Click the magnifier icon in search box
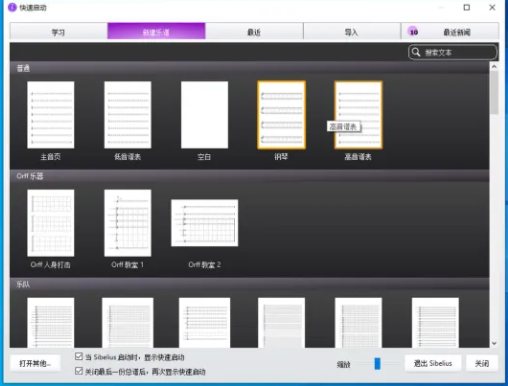Image resolution: width=508 pixels, height=386 pixels. click(x=416, y=52)
